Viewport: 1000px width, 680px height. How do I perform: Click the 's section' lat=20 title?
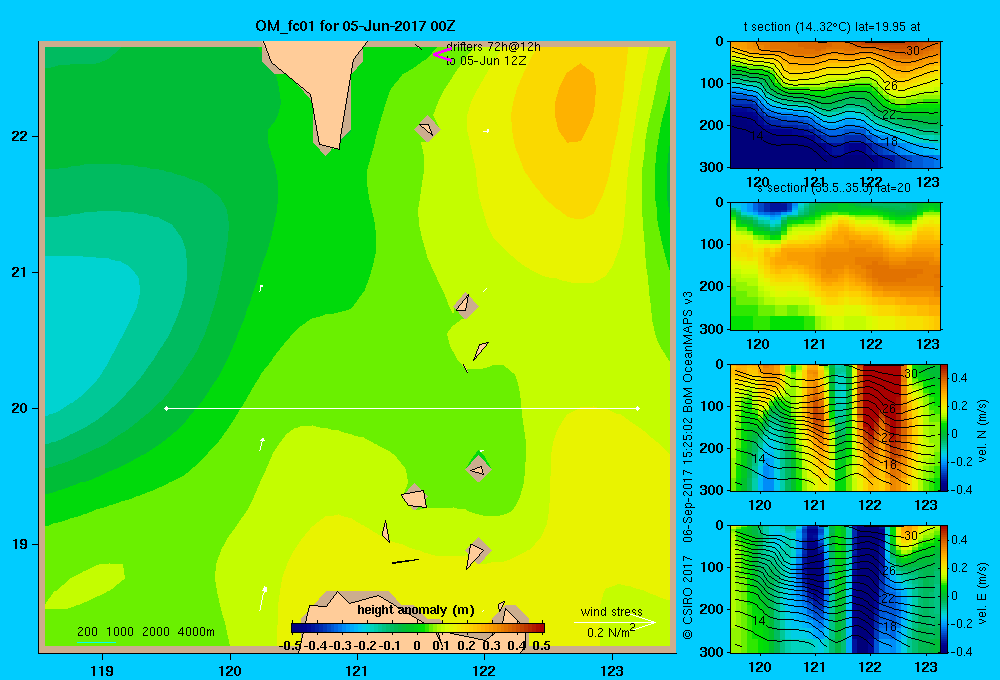(833, 188)
